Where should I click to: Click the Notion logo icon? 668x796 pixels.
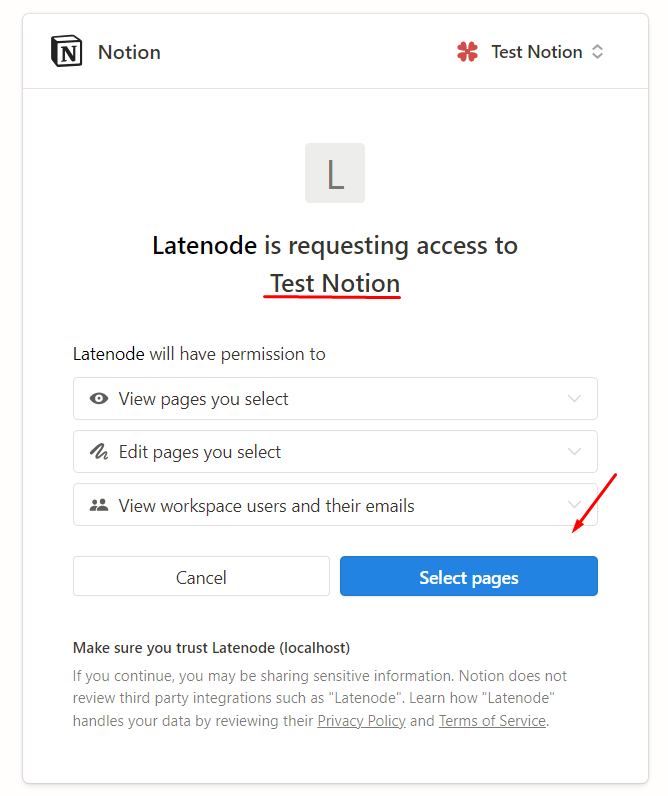pos(67,52)
